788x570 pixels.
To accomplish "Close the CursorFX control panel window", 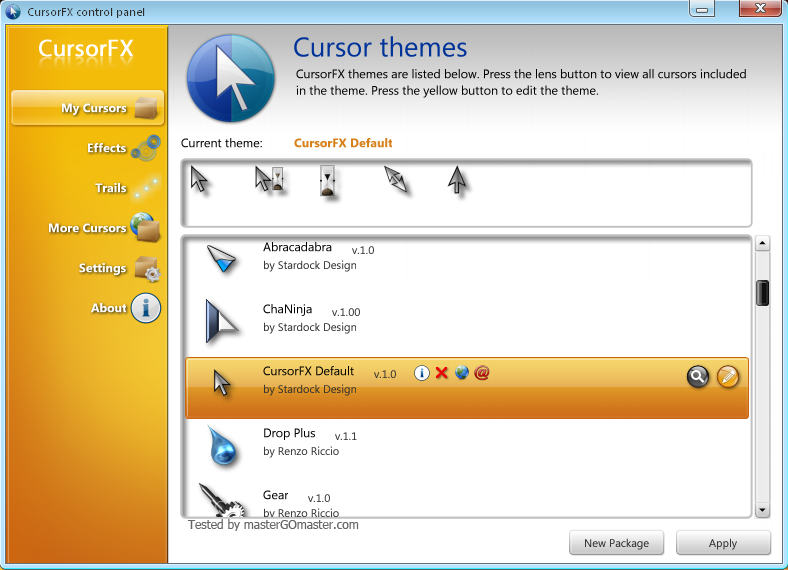I will [760, 8].
